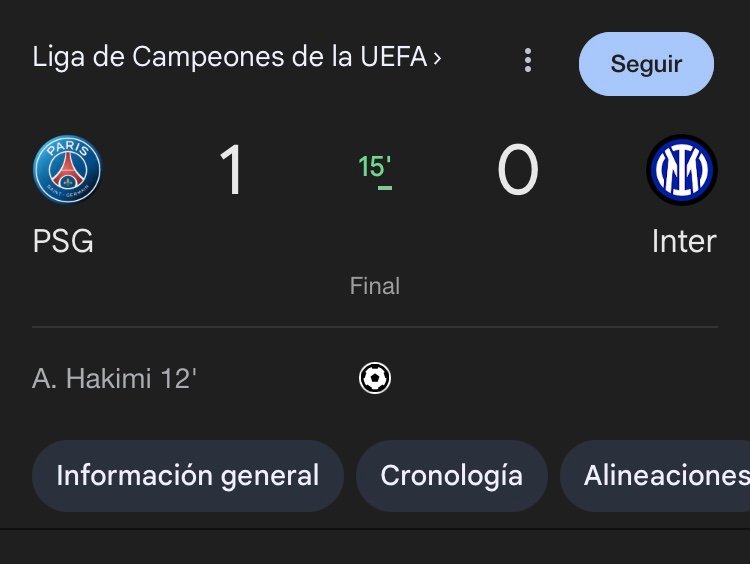This screenshot has width=750, height=564.
Task: Open the three-dot more options menu
Action: [528, 60]
